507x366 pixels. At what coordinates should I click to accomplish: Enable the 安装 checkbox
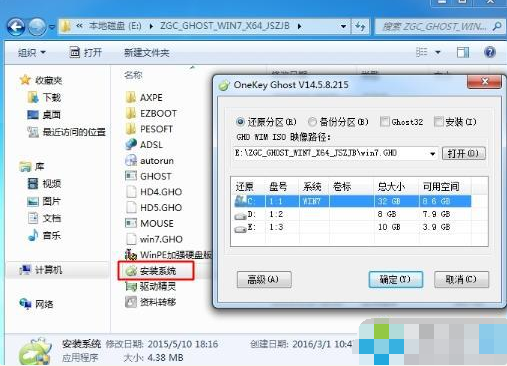[x=439, y=121]
